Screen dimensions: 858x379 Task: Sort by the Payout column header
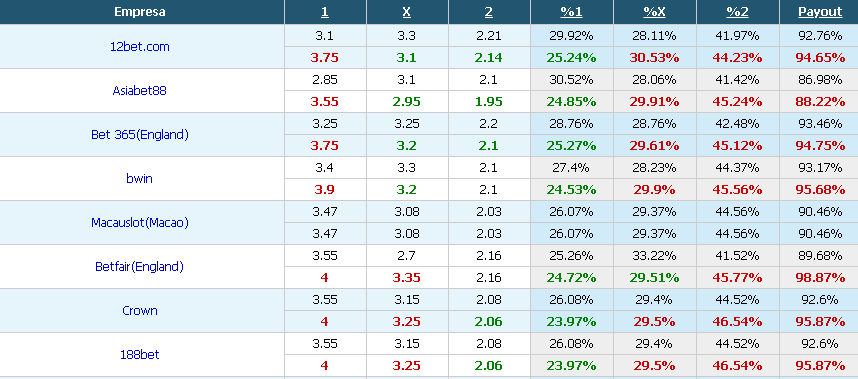(820, 12)
